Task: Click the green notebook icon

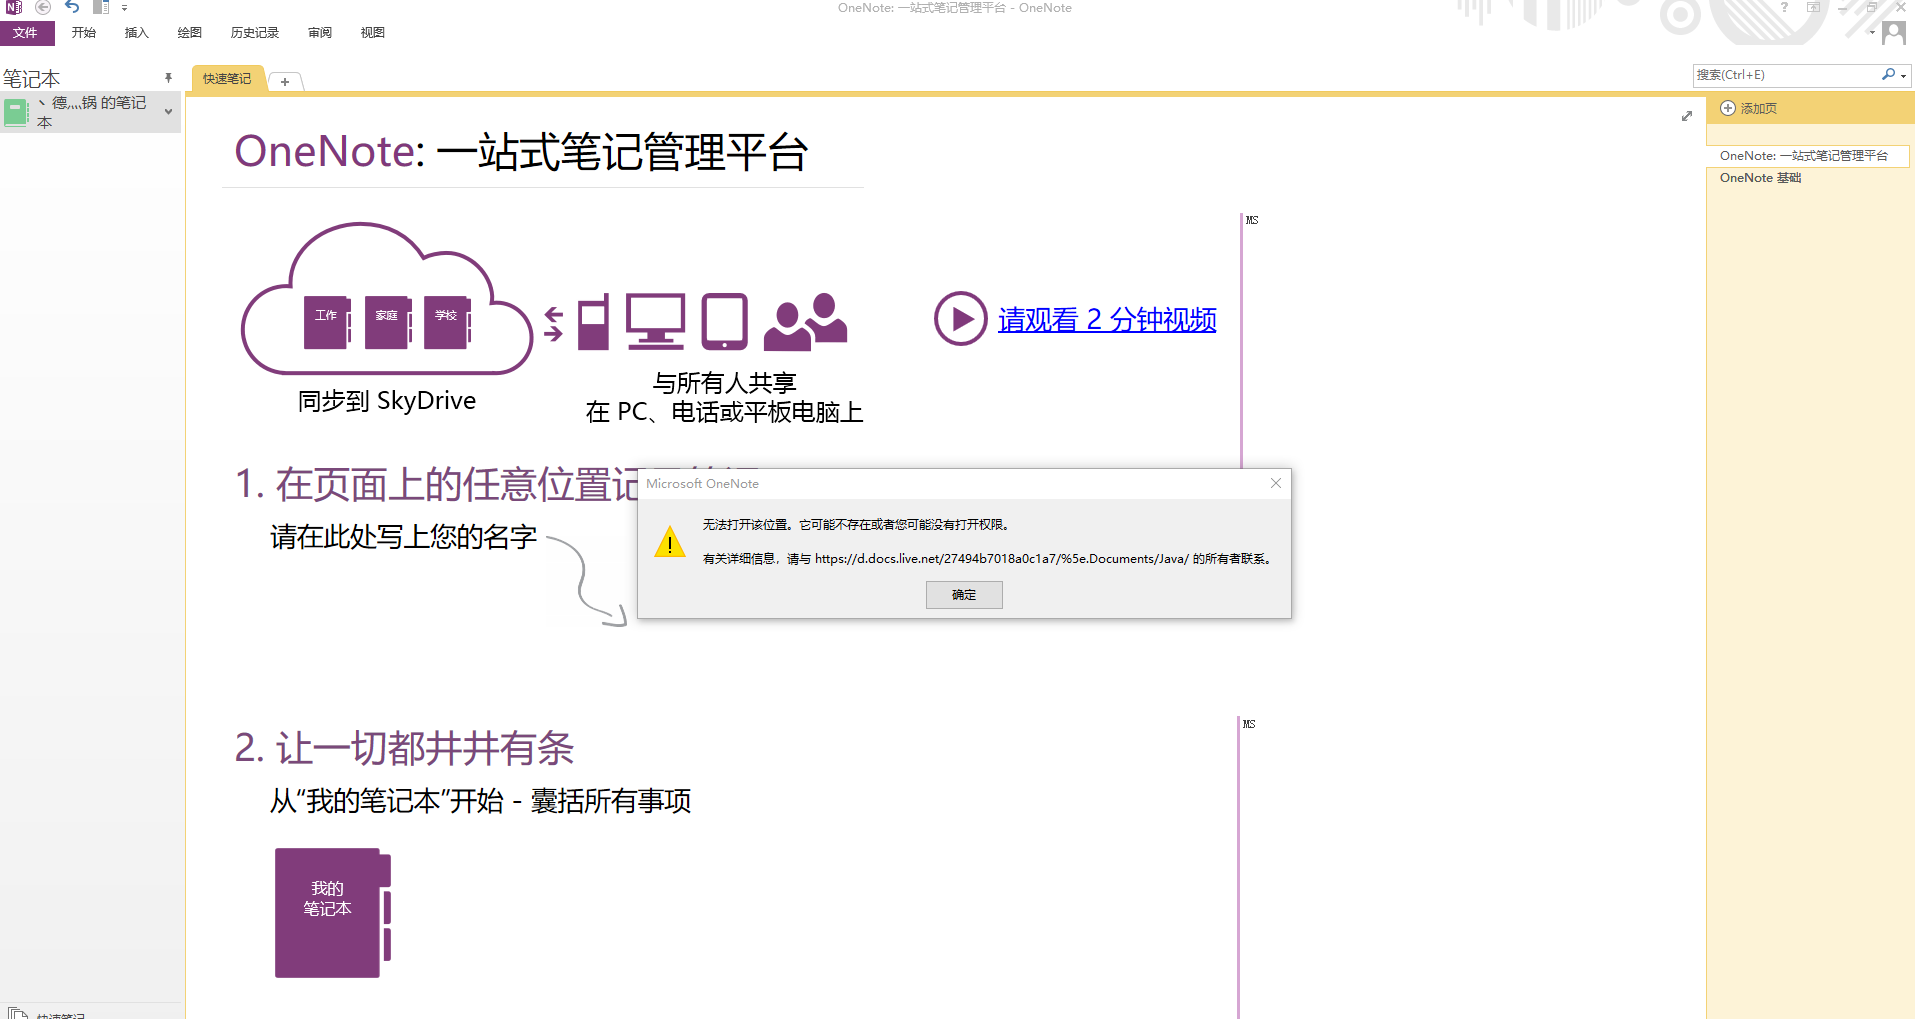Action: coord(16,112)
